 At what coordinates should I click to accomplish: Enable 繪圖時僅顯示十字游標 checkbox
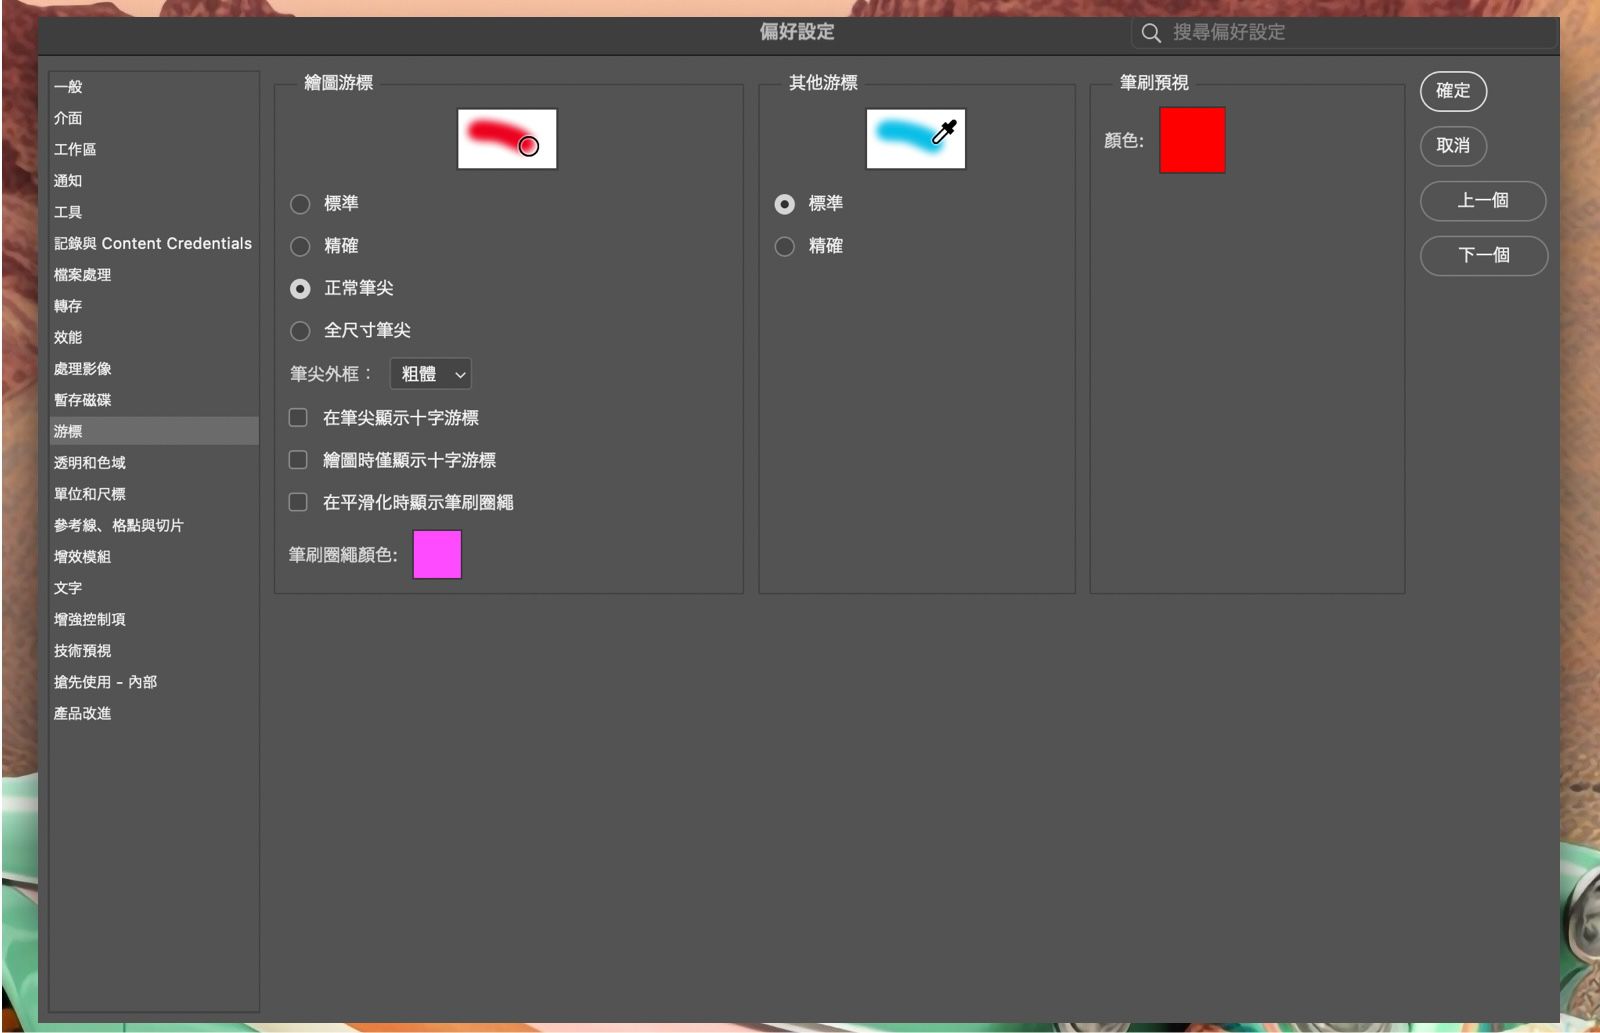tap(298, 460)
